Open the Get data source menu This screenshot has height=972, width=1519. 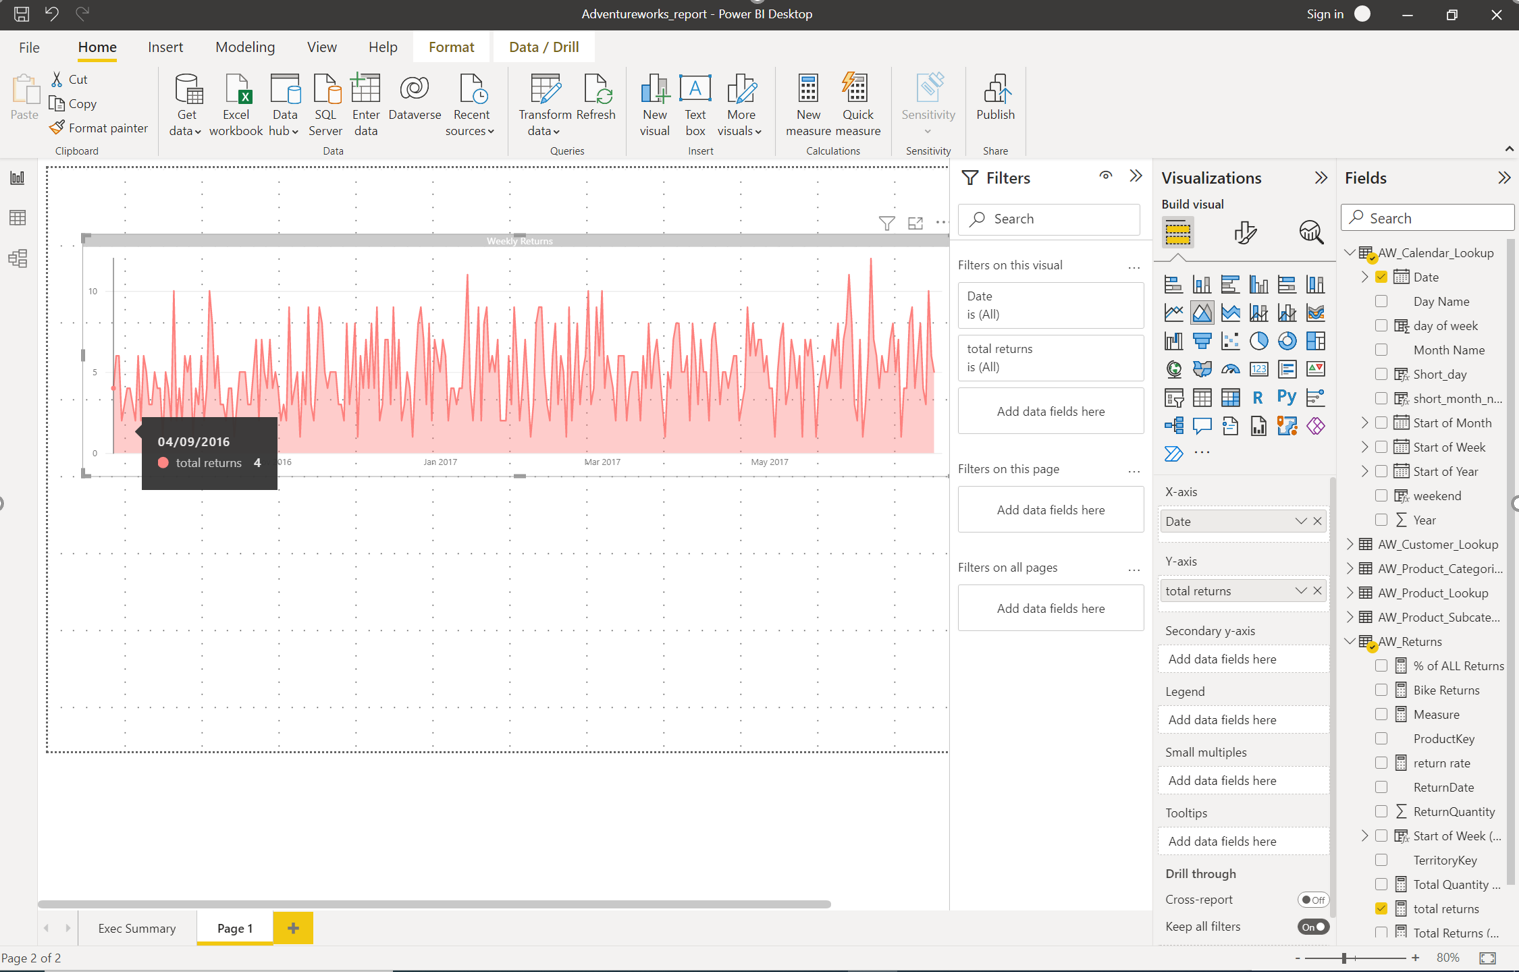pos(186,105)
